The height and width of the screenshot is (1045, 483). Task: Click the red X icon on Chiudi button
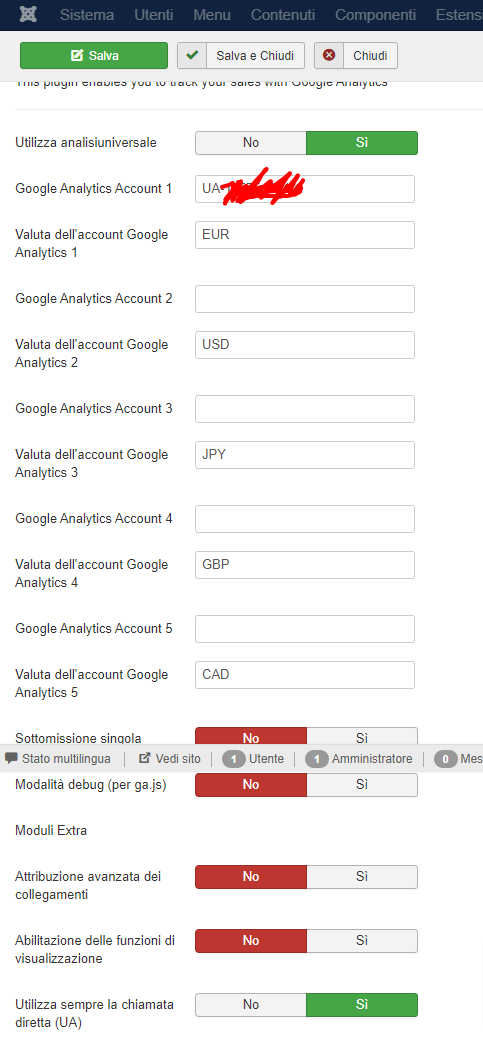click(329, 55)
